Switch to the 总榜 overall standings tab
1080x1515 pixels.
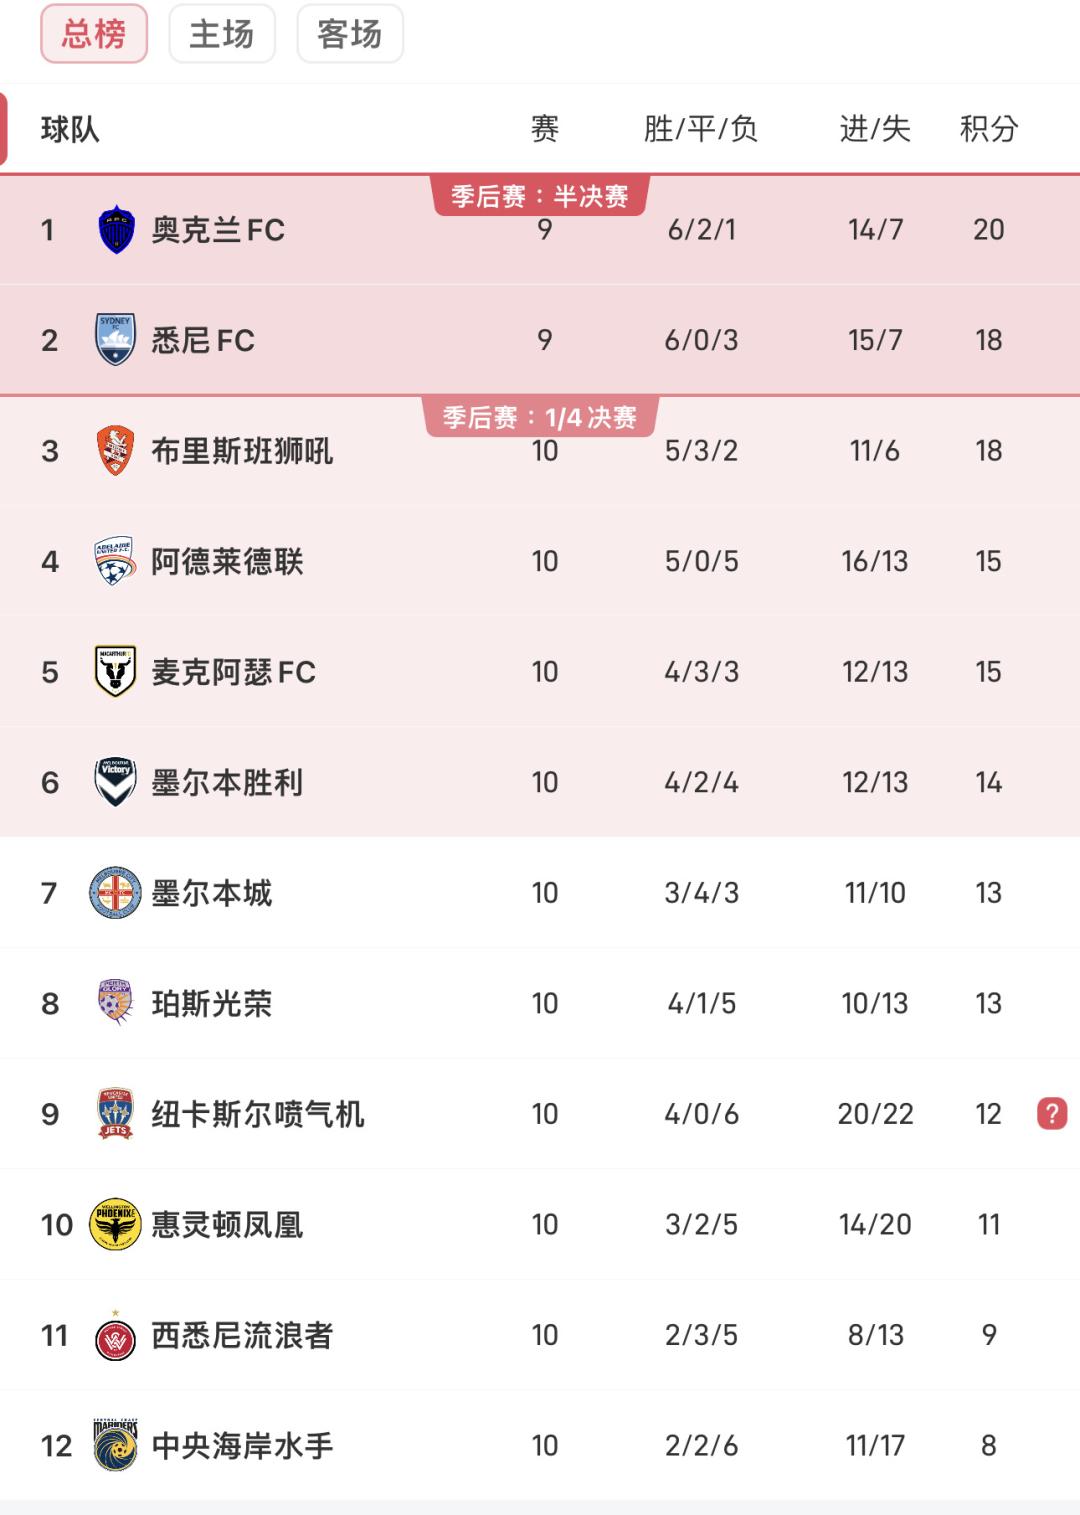[x=94, y=34]
